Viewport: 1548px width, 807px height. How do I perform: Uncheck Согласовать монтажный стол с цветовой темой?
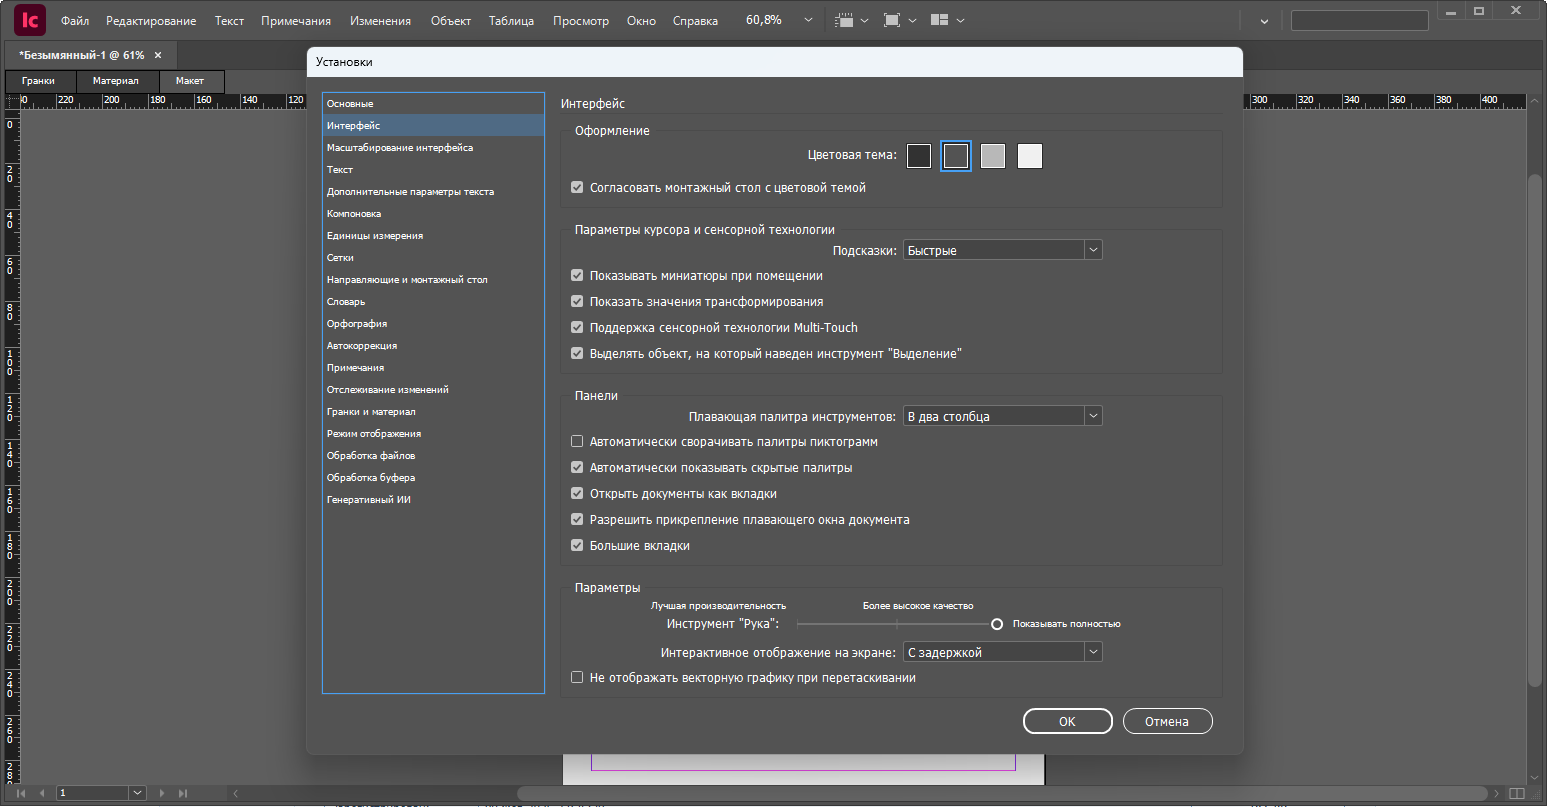click(577, 187)
